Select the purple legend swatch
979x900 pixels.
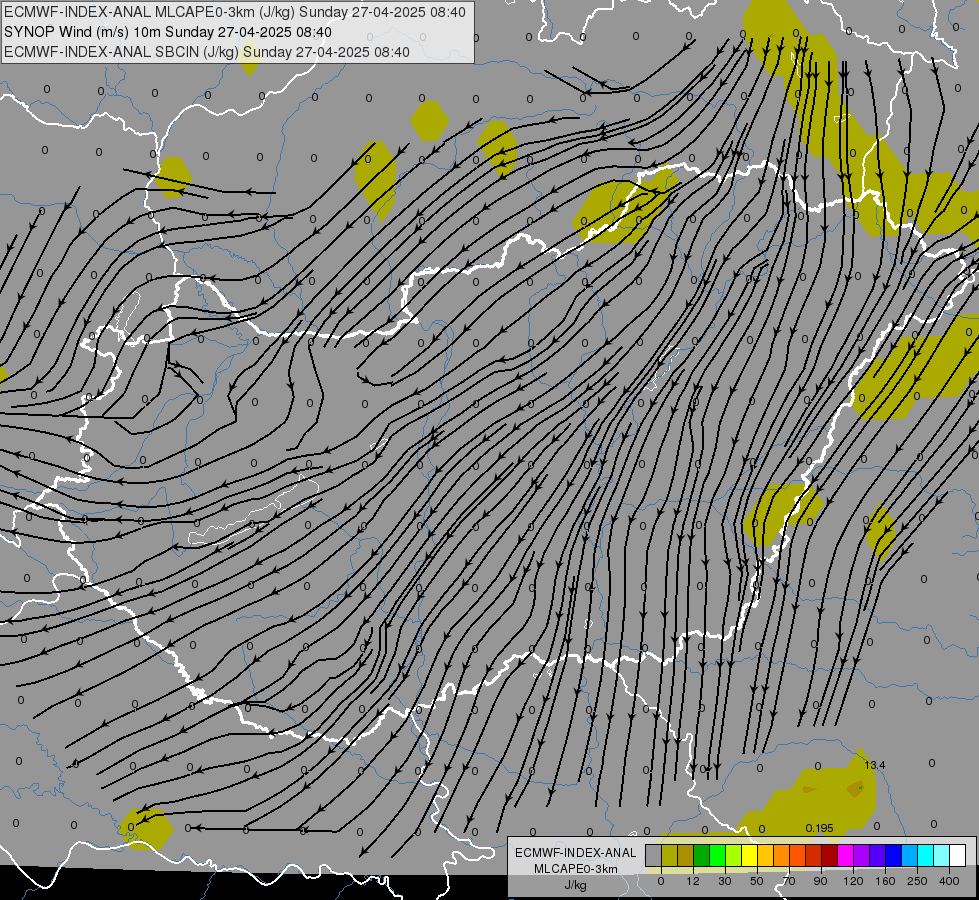(x=862, y=855)
